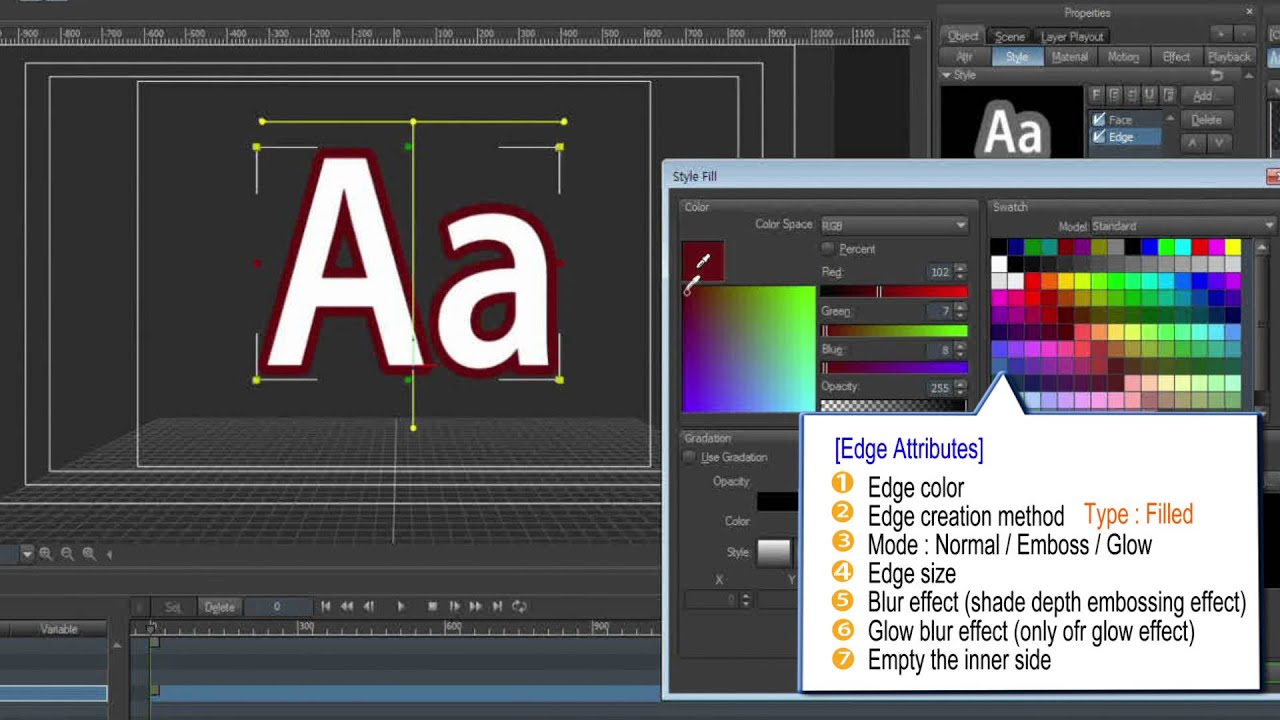Move style layer down with arrow

click(1218, 143)
